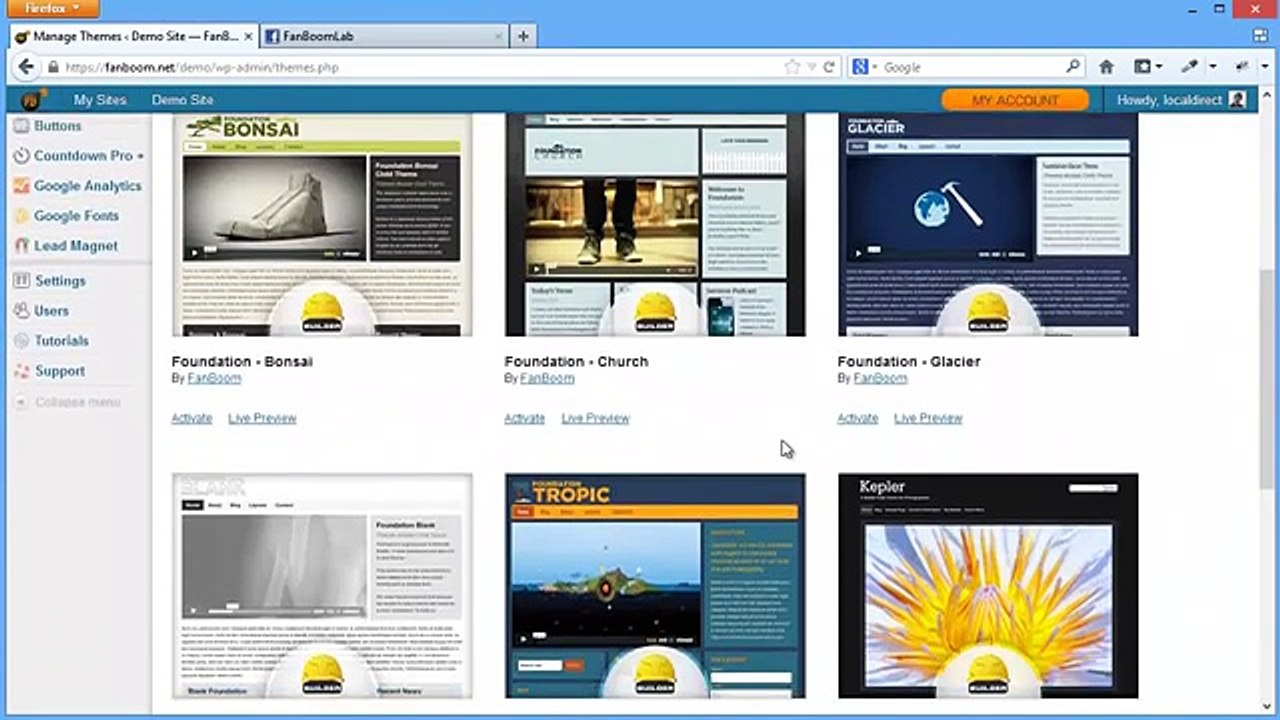The image size is (1280, 720).
Task: Click the Lead Magnet magnet icon
Action: tap(21, 246)
